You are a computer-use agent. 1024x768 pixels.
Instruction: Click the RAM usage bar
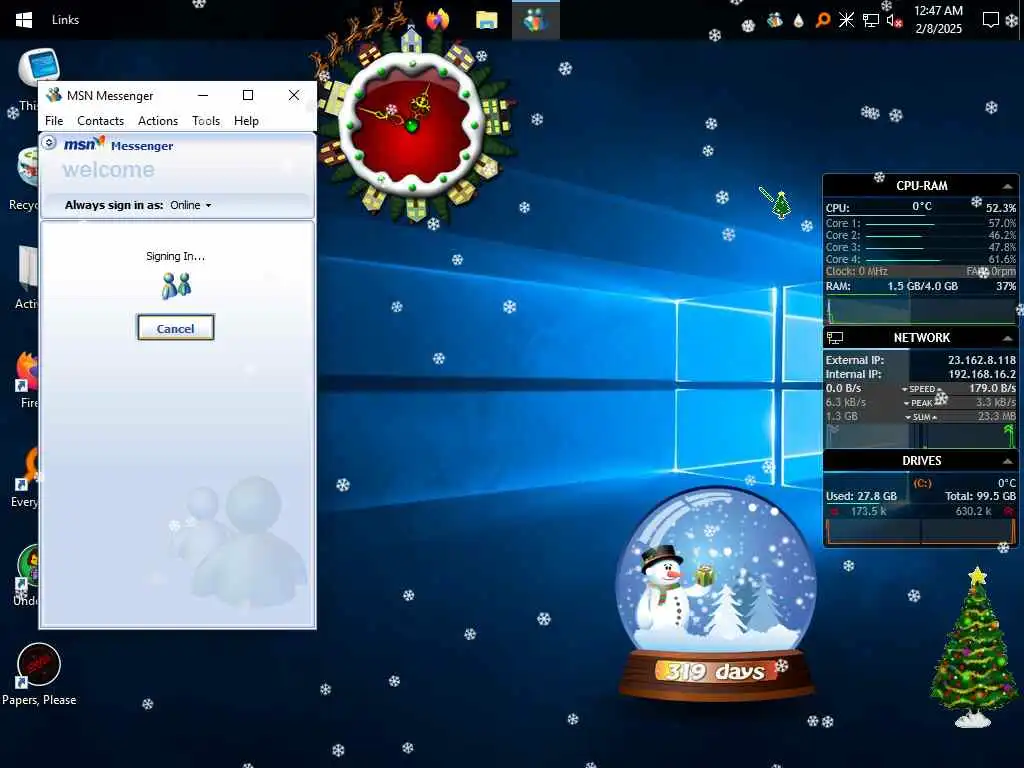921,295
